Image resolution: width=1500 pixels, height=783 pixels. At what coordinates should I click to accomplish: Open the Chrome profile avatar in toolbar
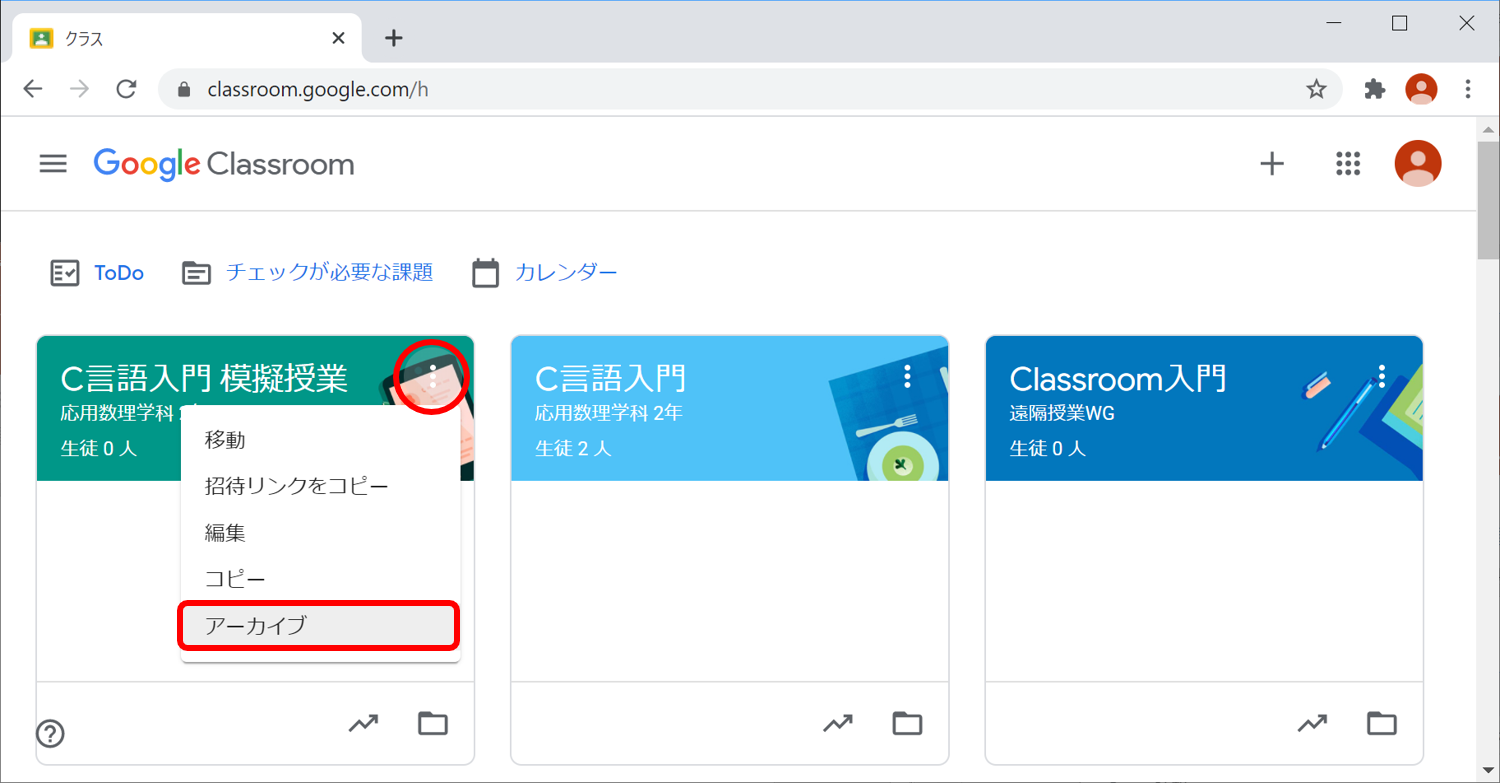coord(1421,89)
